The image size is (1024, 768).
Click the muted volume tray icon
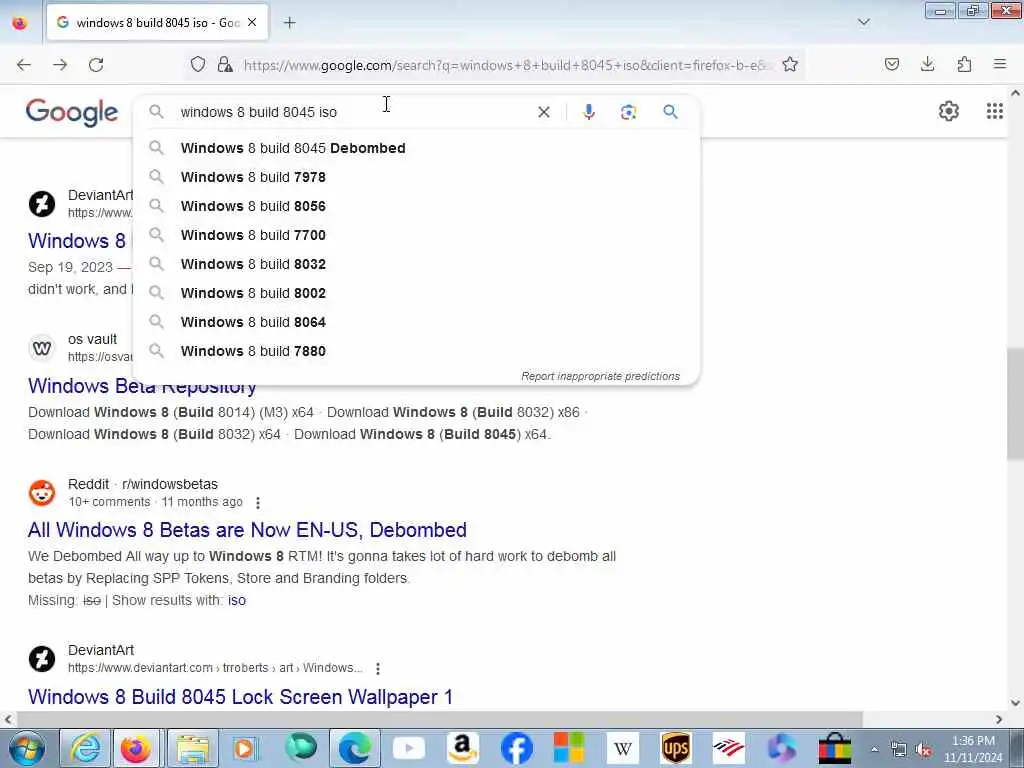point(923,750)
